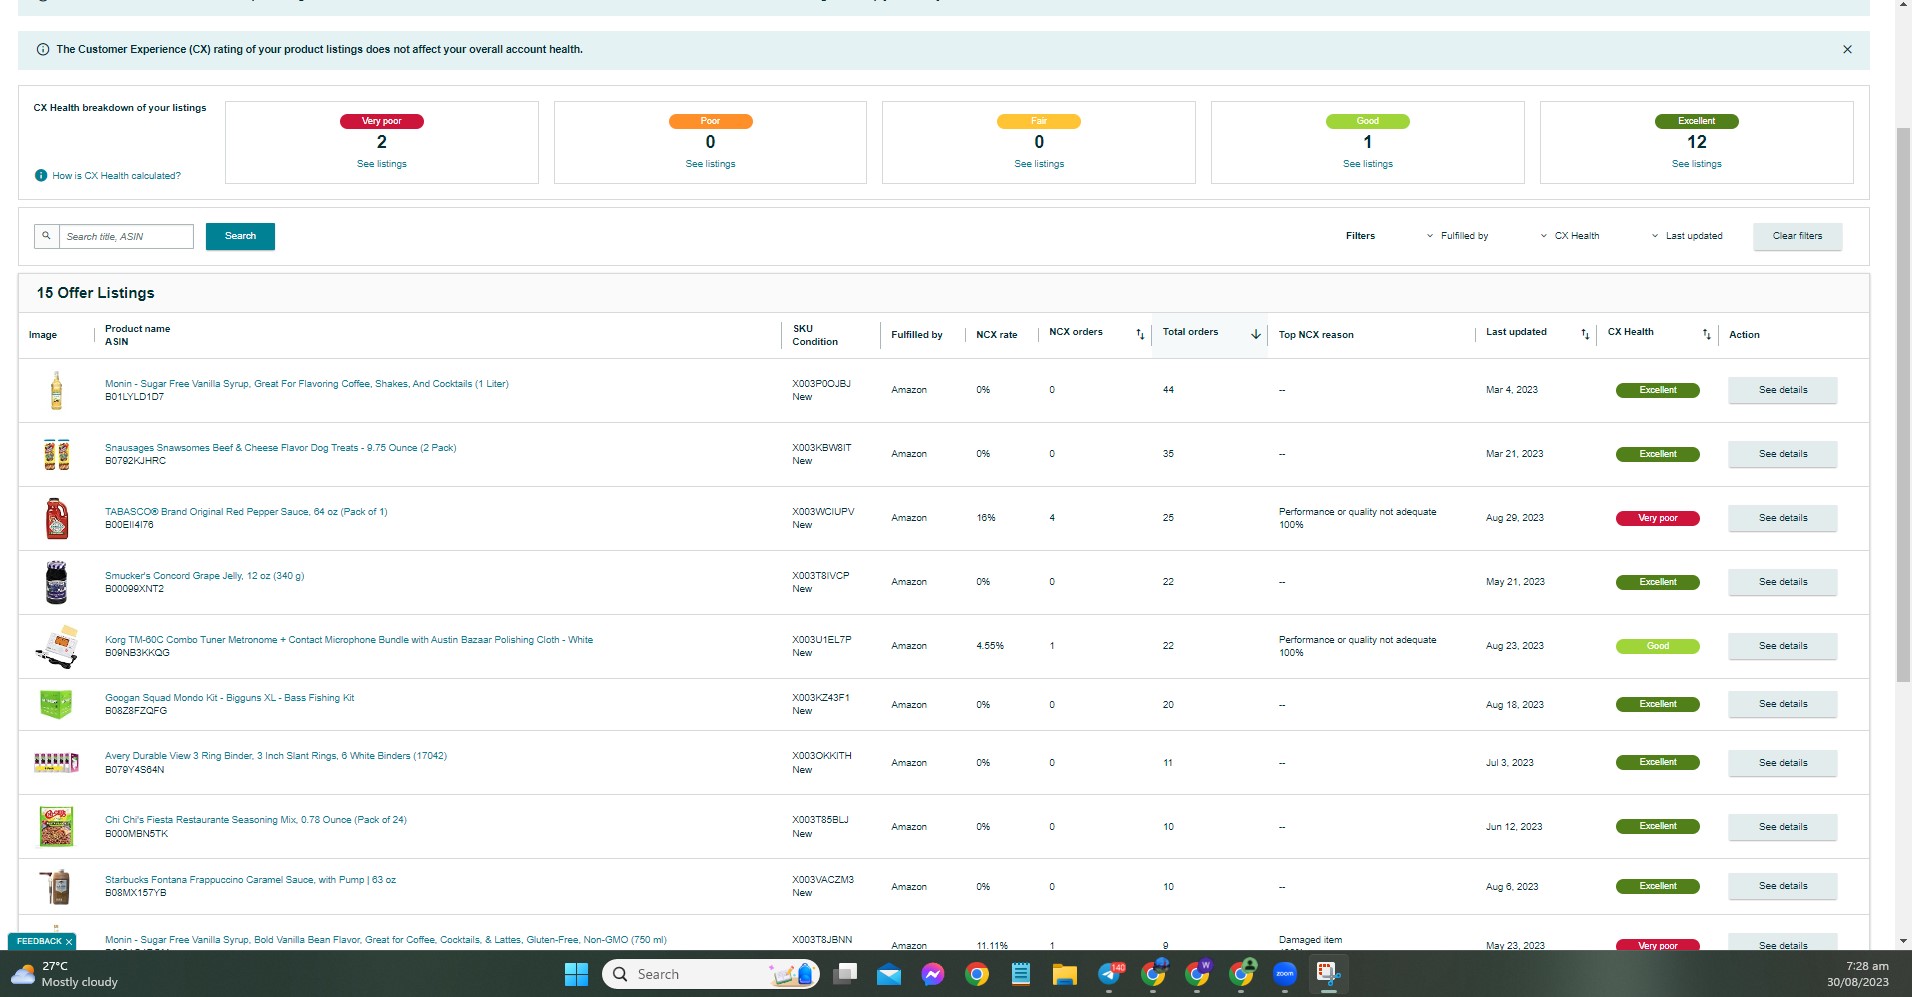Image resolution: width=1912 pixels, height=997 pixels.
Task: Open Starbucks Fontana Frappuccino Caramel Sauce link
Action: coord(250,880)
